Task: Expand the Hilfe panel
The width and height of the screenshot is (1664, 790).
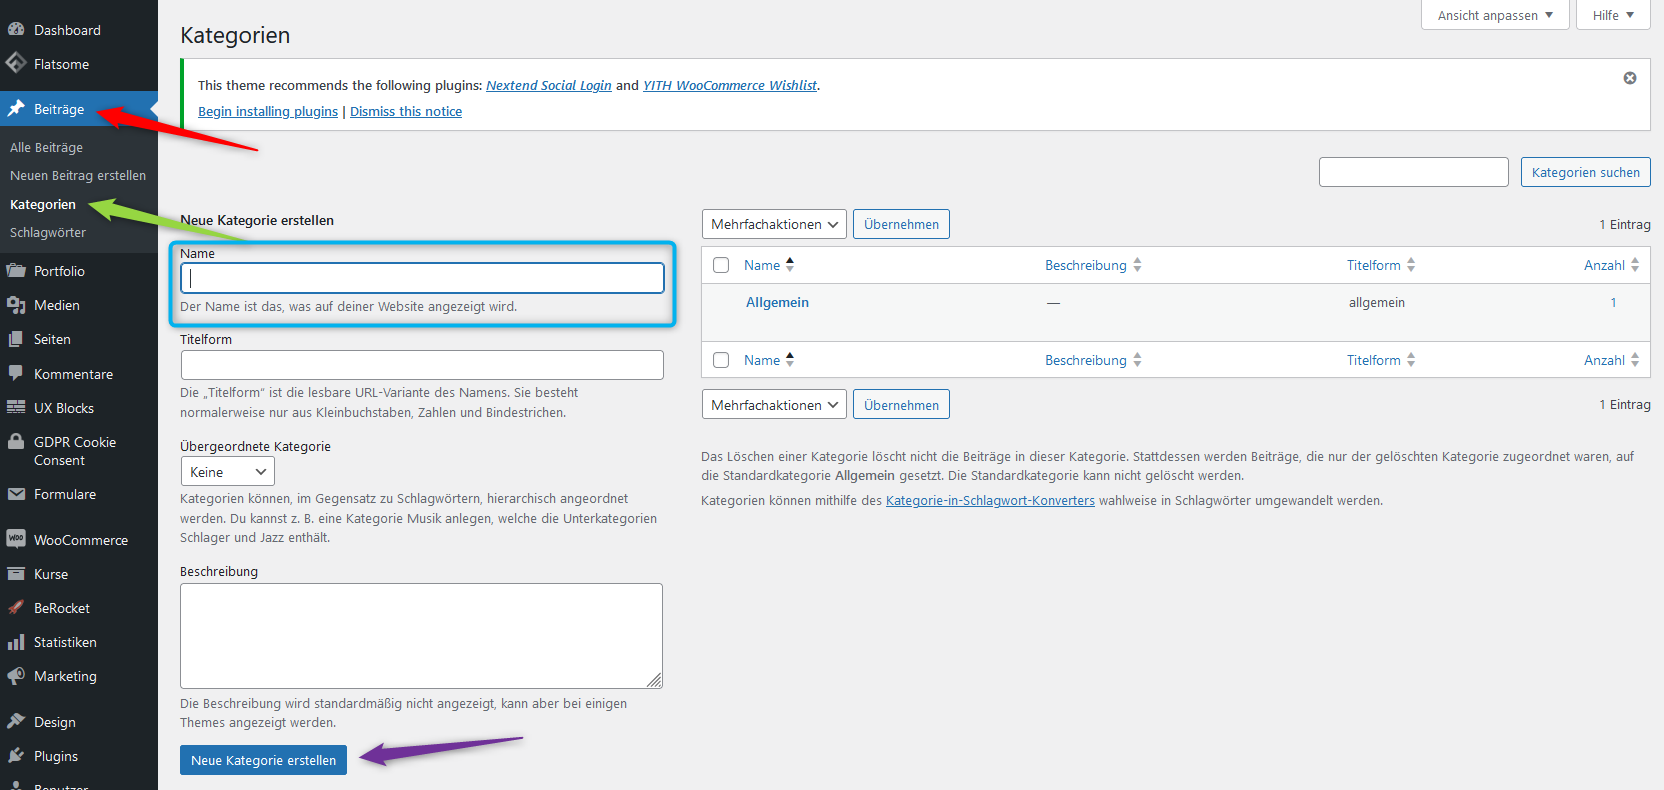Action: [x=1613, y=15]
